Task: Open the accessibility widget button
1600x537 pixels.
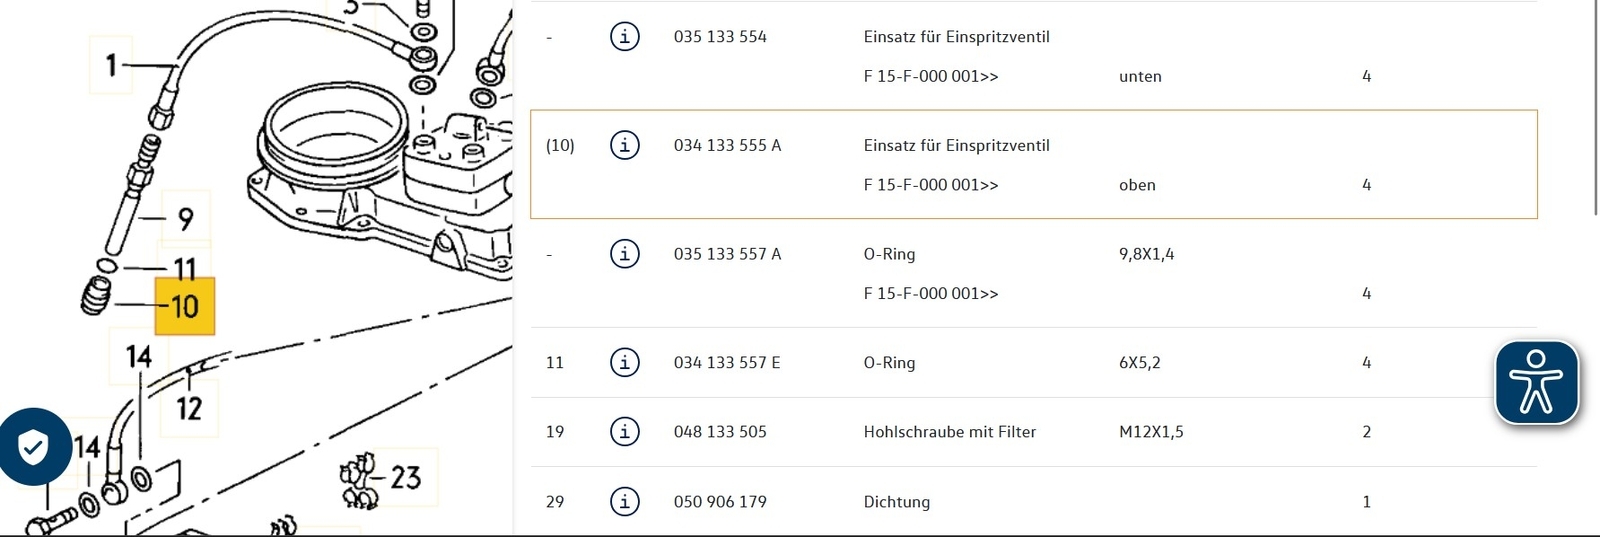Action: coord(1537,383)
